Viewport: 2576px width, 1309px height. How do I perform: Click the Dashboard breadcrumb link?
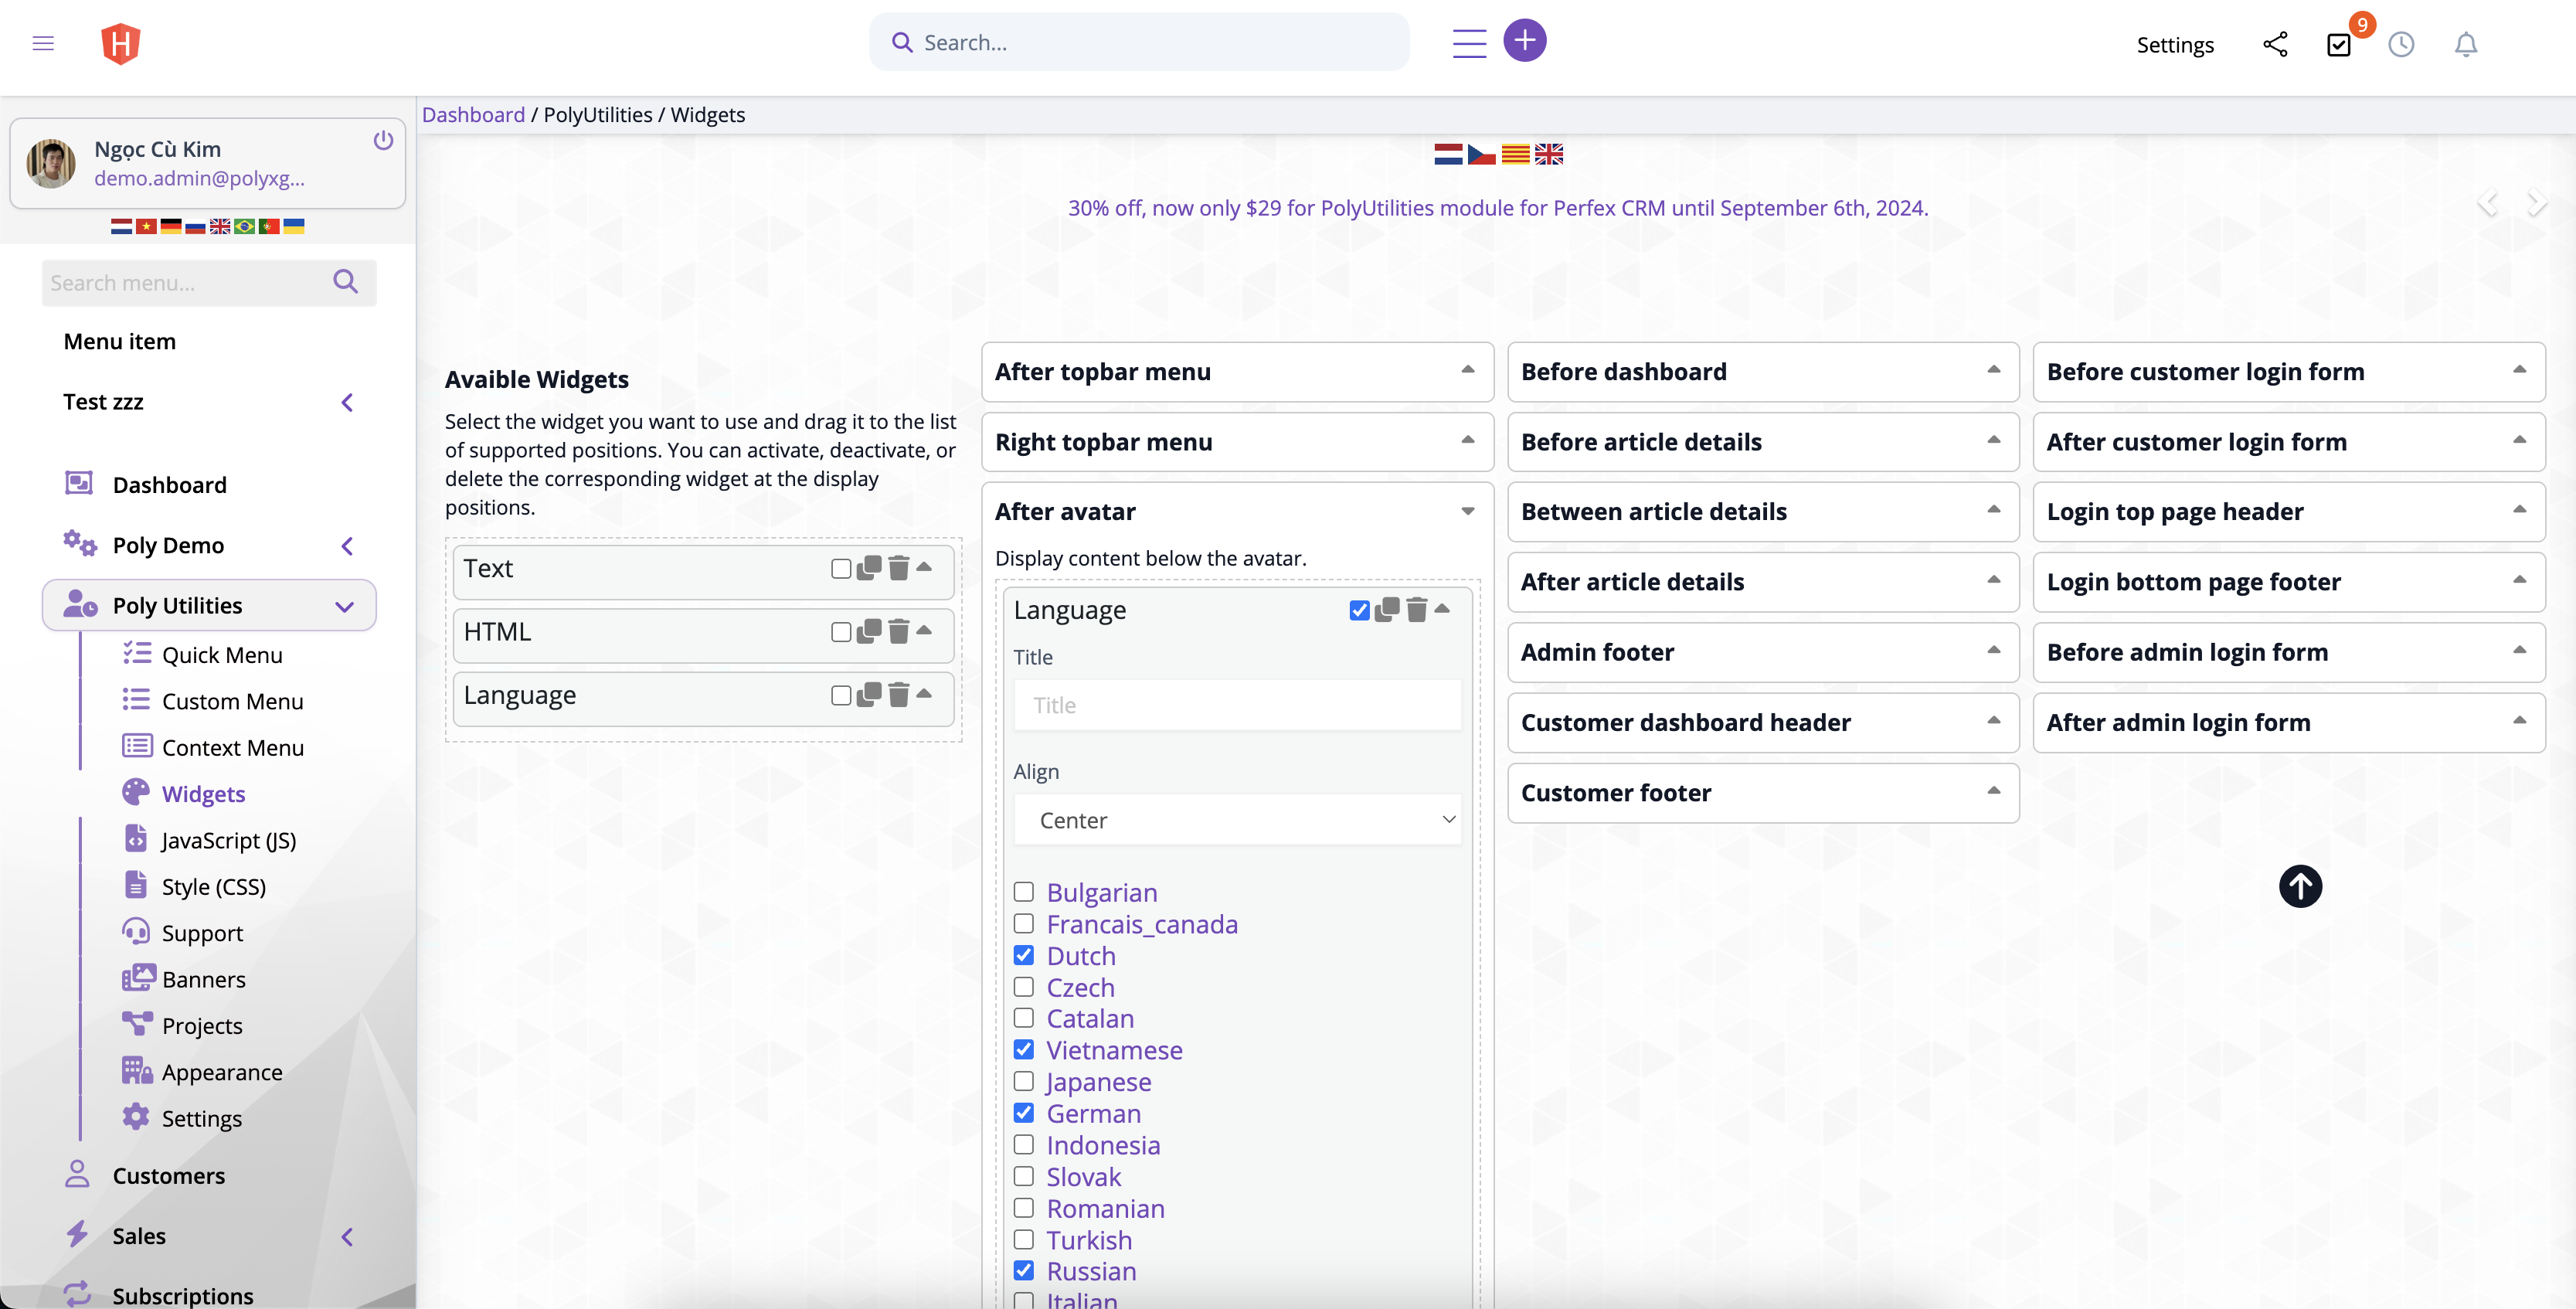tap(473, 114)
